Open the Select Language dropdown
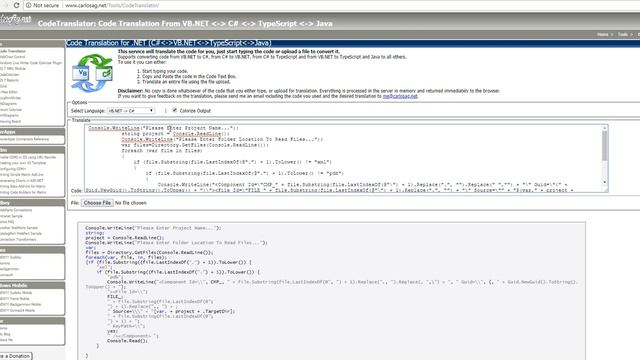This screenshot has height=360, width=640. click(x=131, y=111)
